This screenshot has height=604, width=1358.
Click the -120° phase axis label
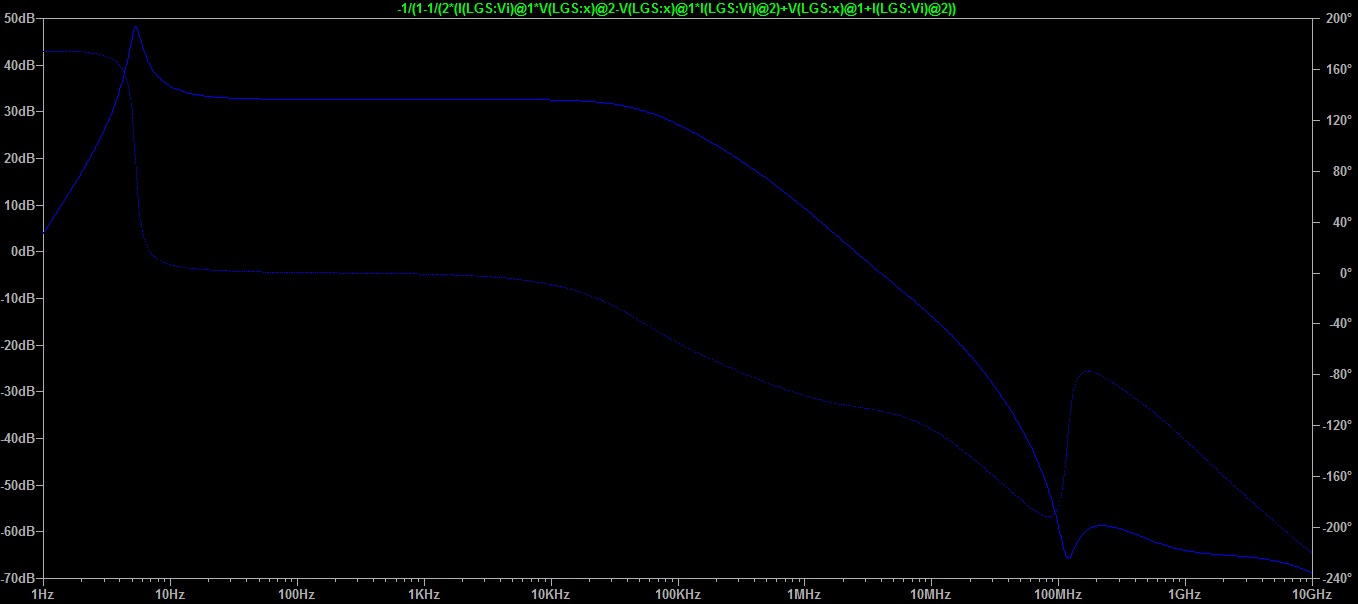tap(1337, 425)
